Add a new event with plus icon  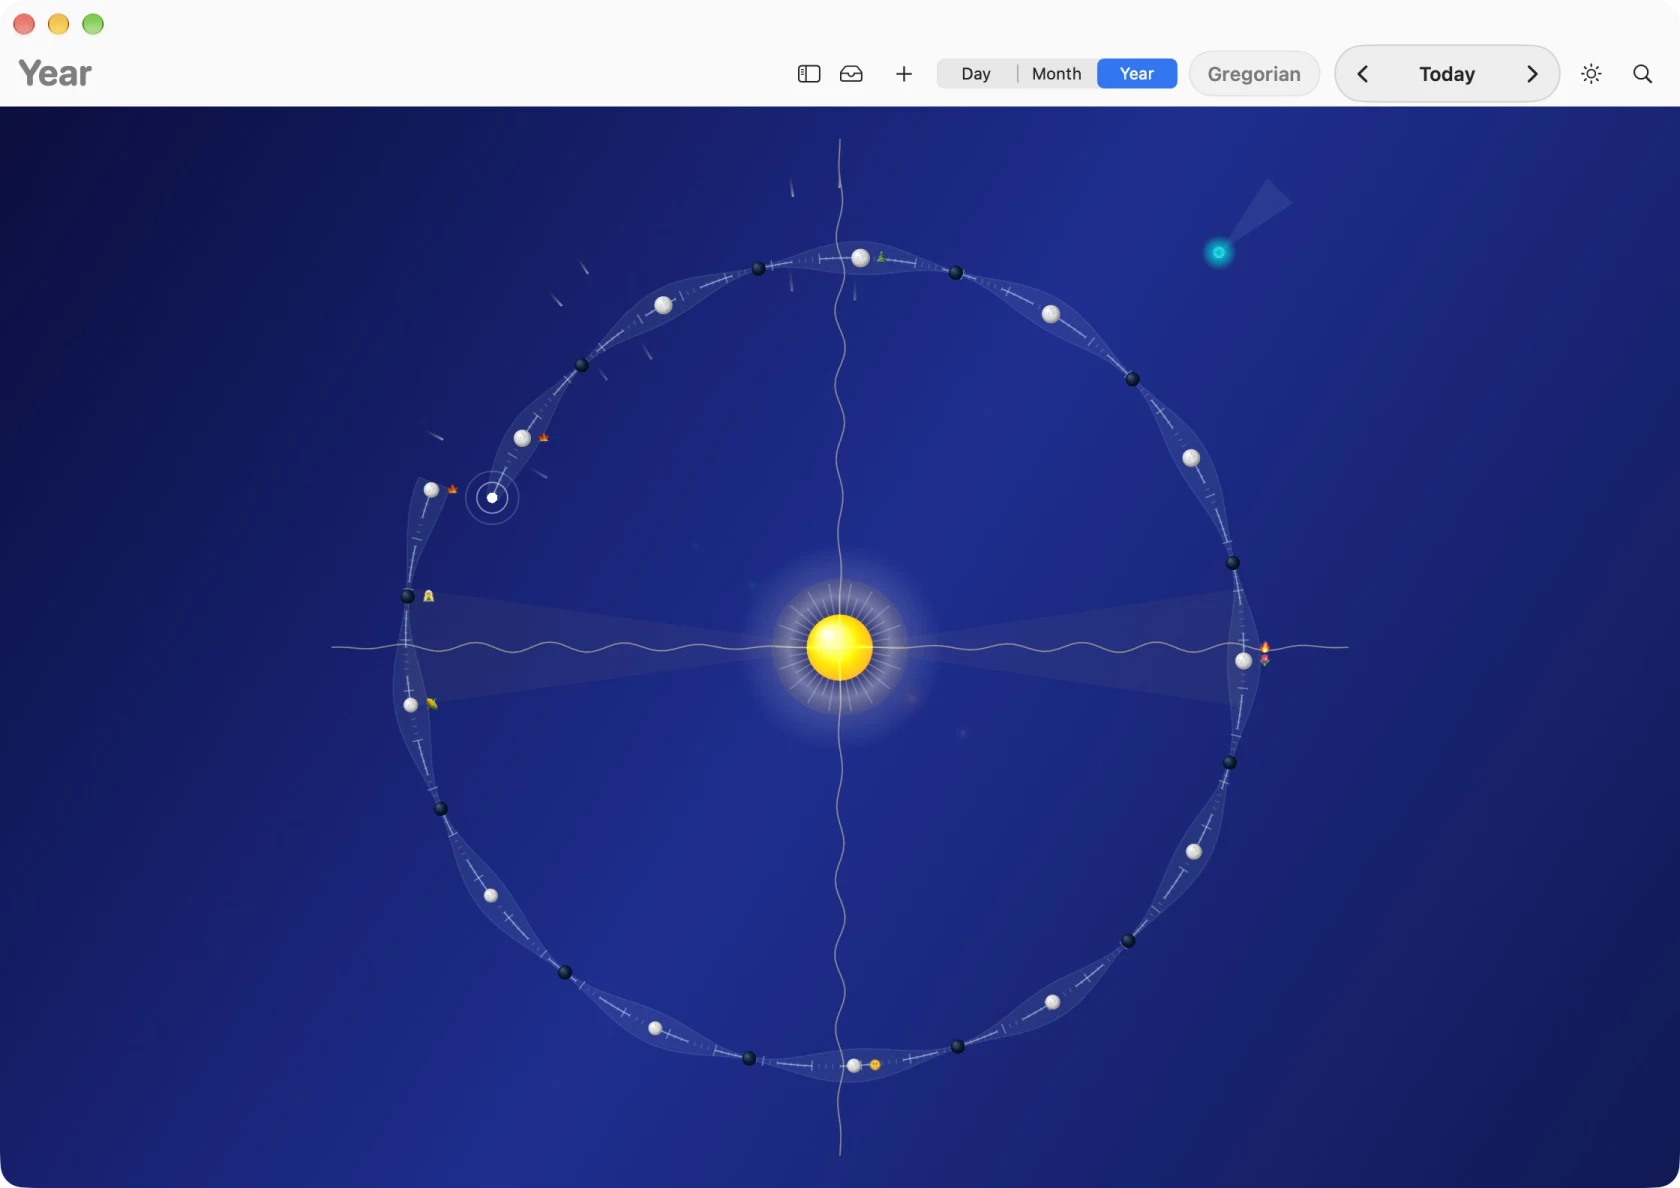[904, 74]
